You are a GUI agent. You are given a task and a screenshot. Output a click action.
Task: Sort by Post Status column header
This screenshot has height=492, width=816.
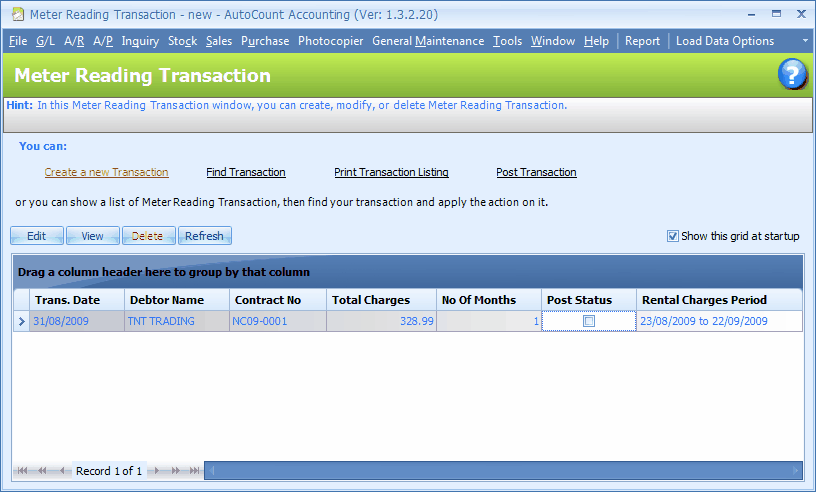[589, 300]
